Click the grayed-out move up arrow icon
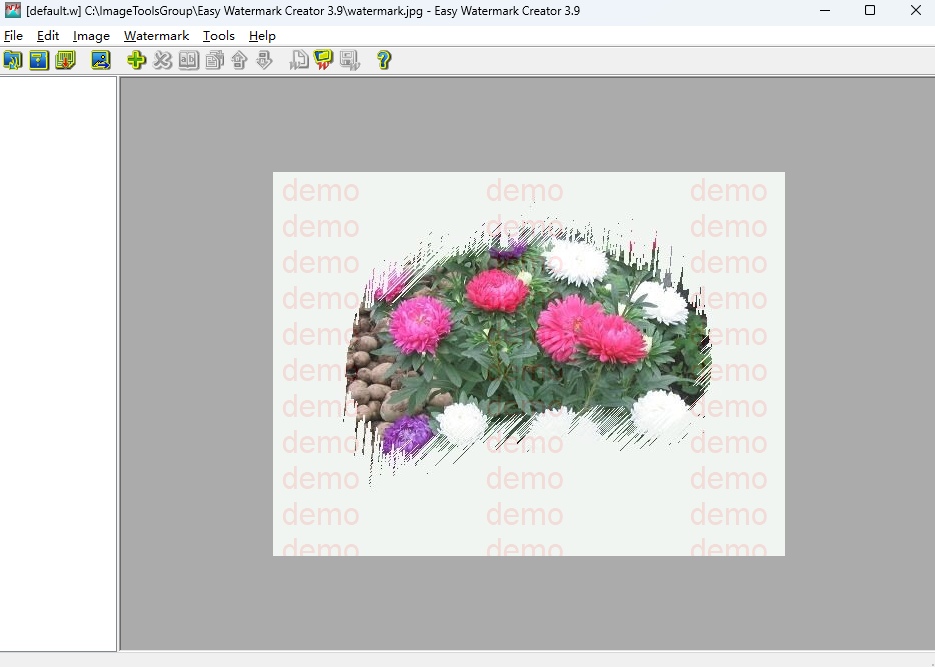The width and height of the screenshot is (935, 667). 239,60
